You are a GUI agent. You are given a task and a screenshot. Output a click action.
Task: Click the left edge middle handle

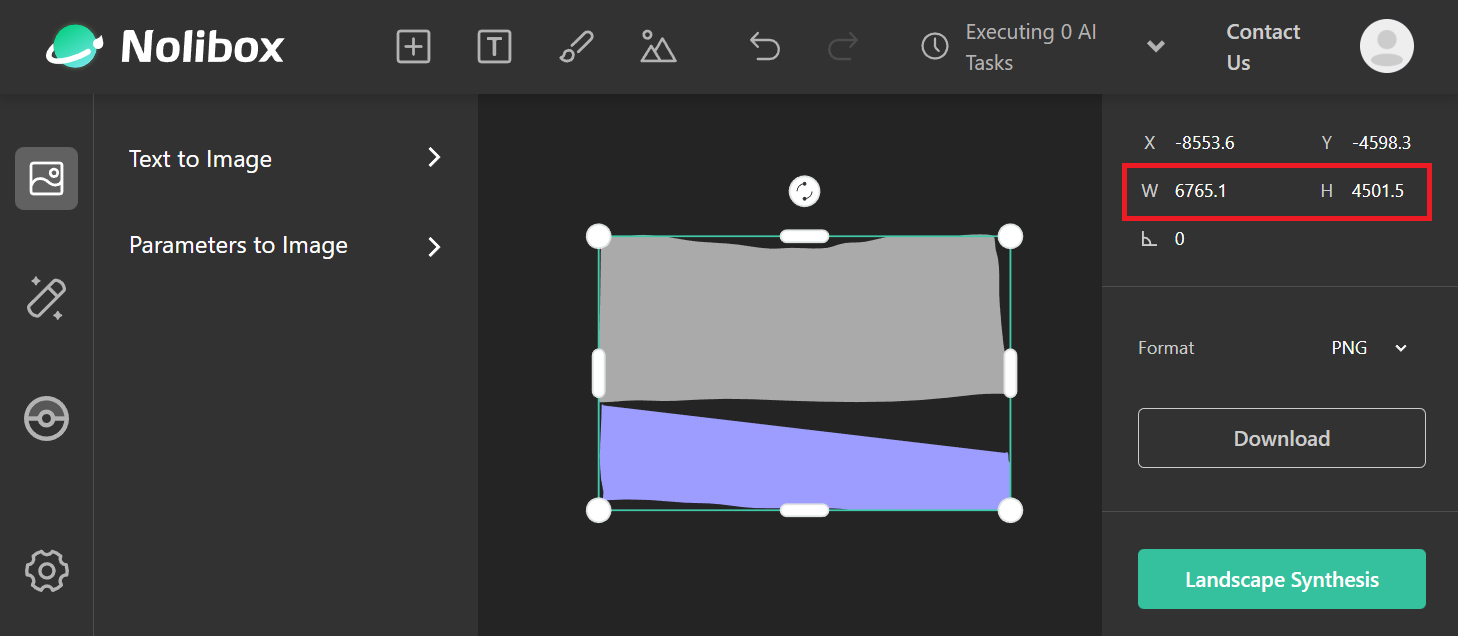point(598,373)
